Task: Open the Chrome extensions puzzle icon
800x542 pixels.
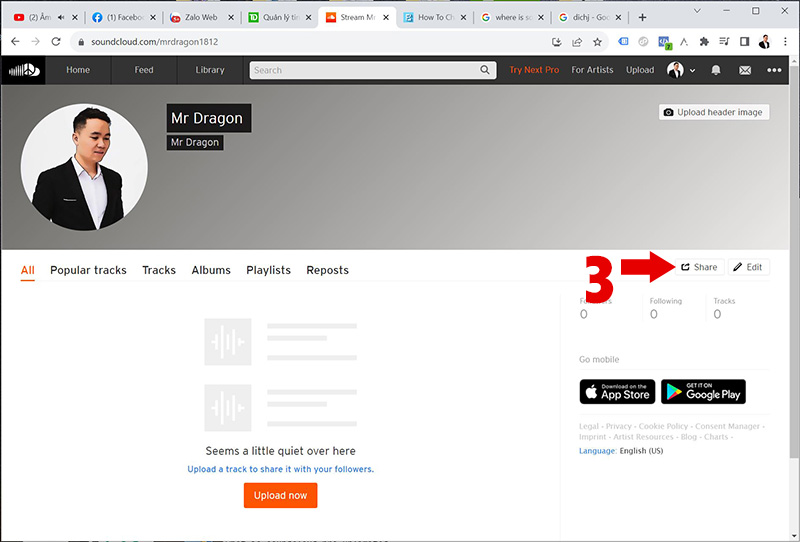Action: [703, 42]
